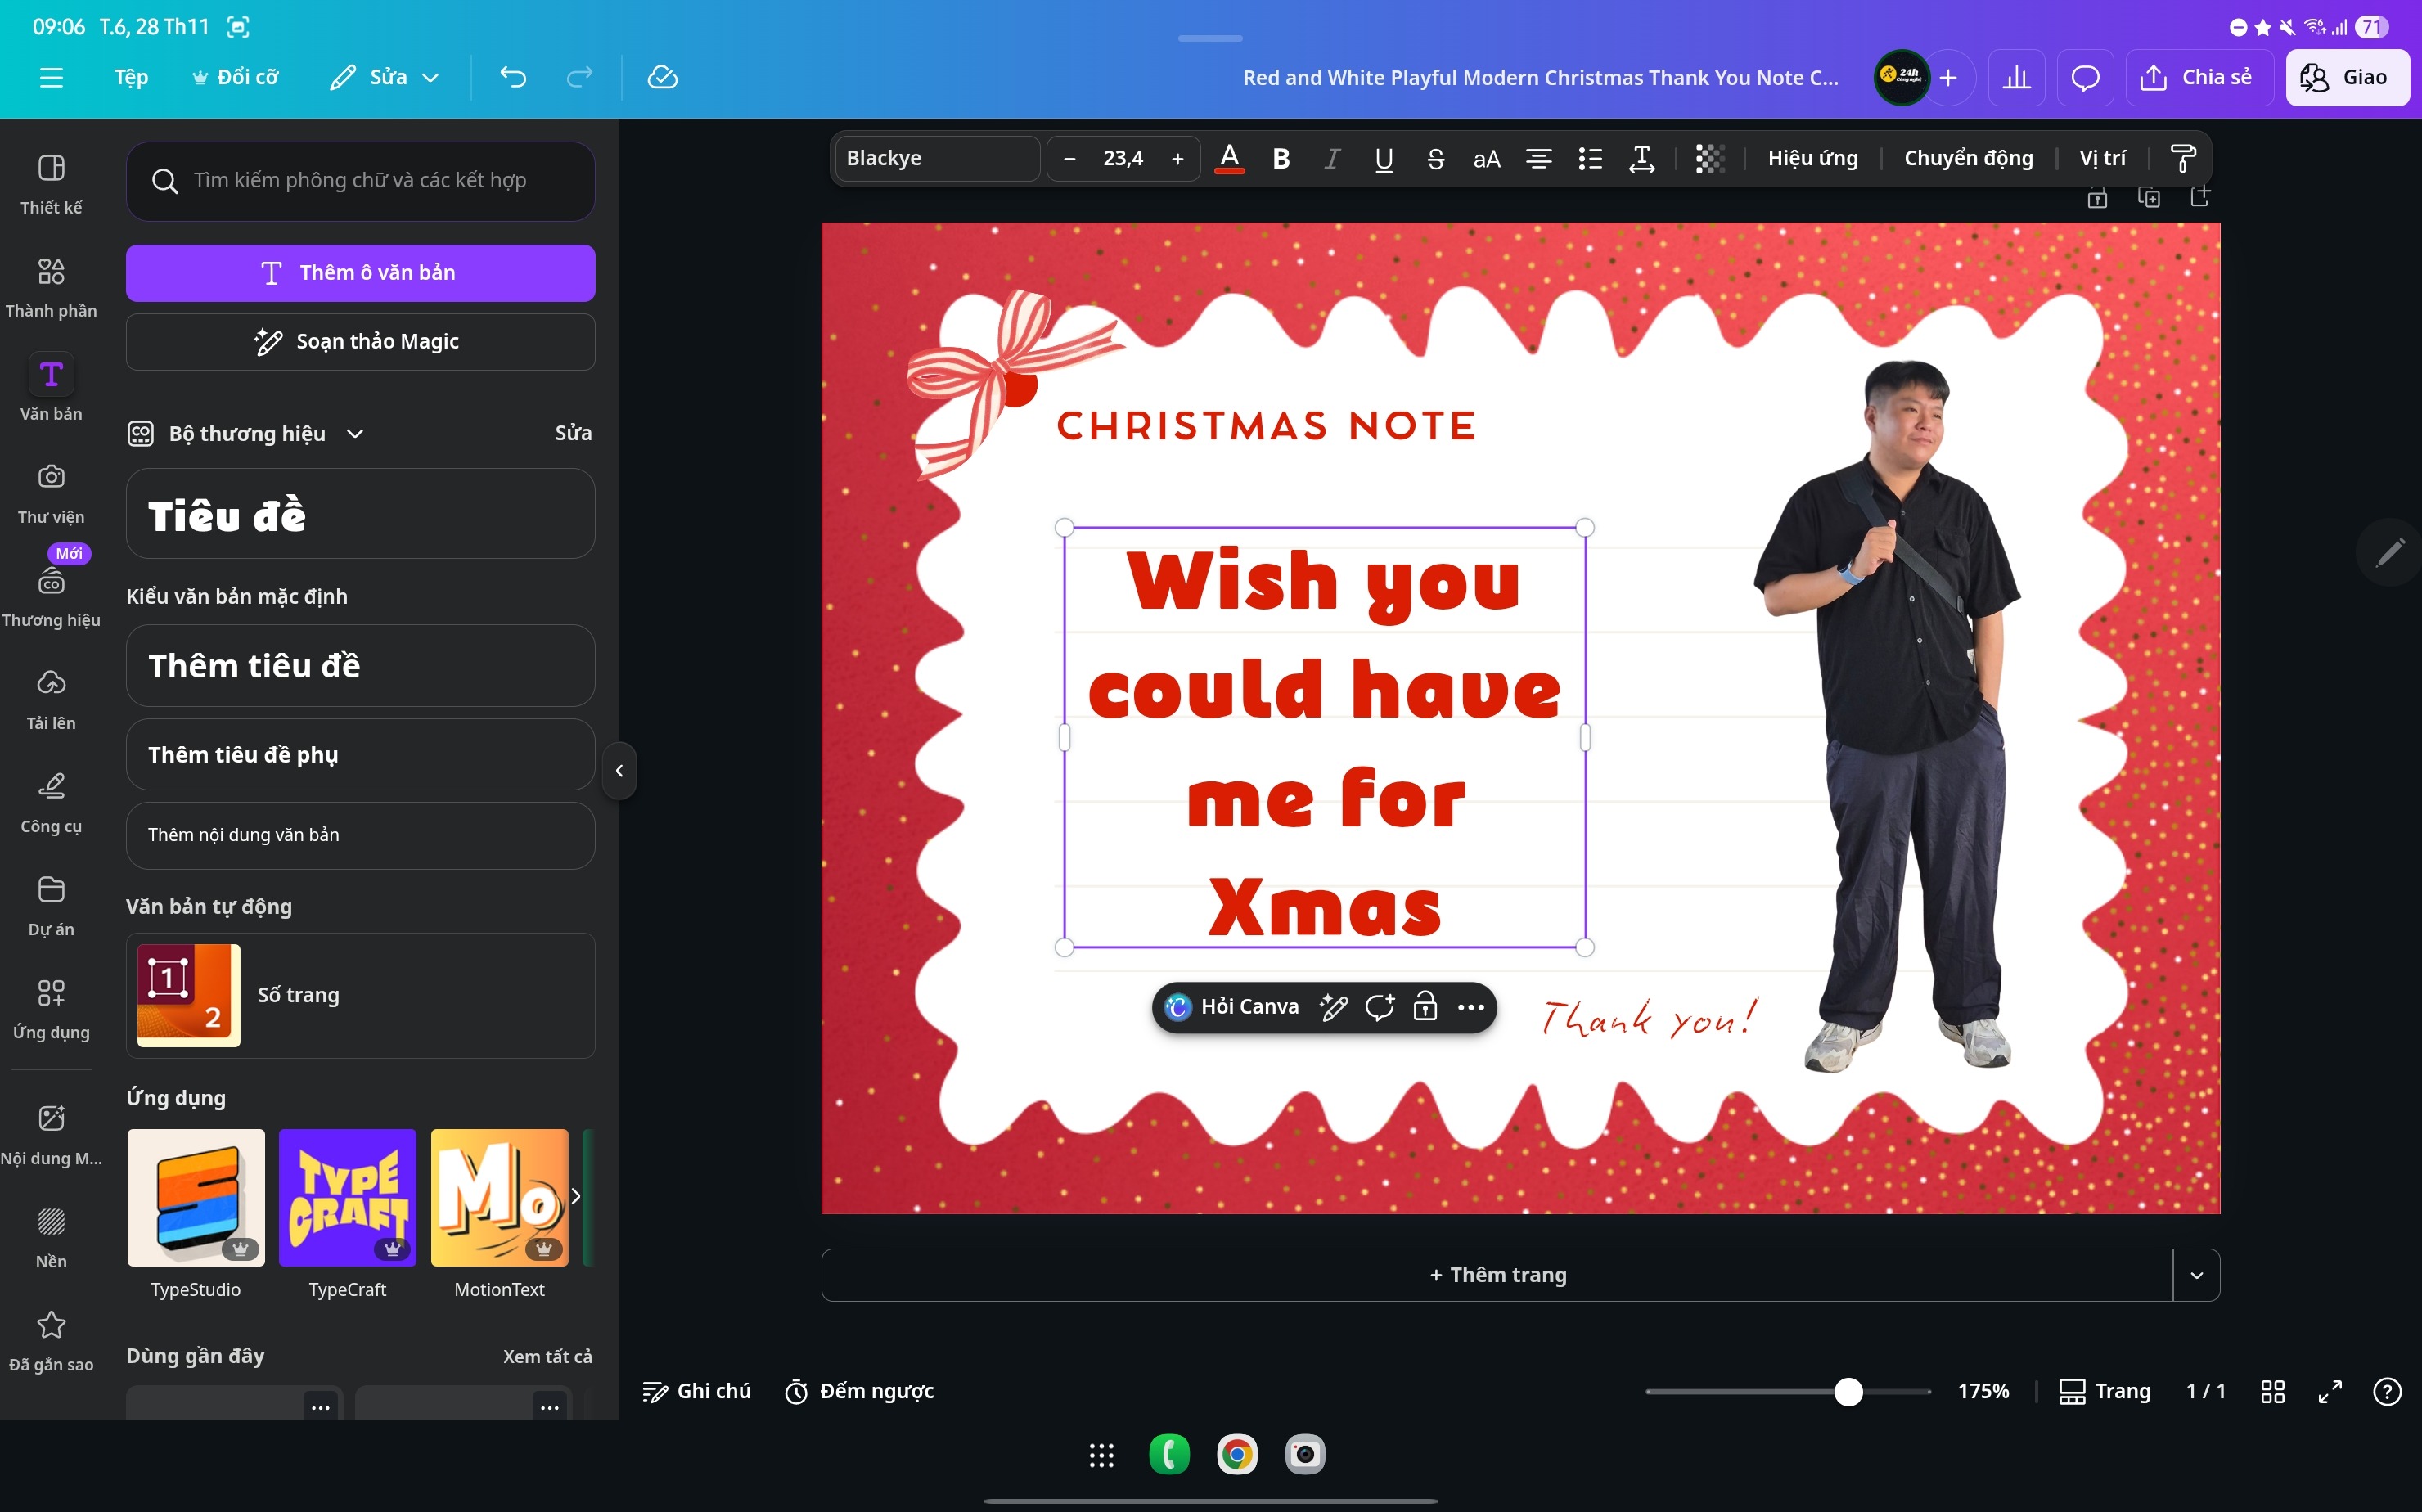Open the text color picker
The image size is (2422, 1512).
pos(1229,158)
